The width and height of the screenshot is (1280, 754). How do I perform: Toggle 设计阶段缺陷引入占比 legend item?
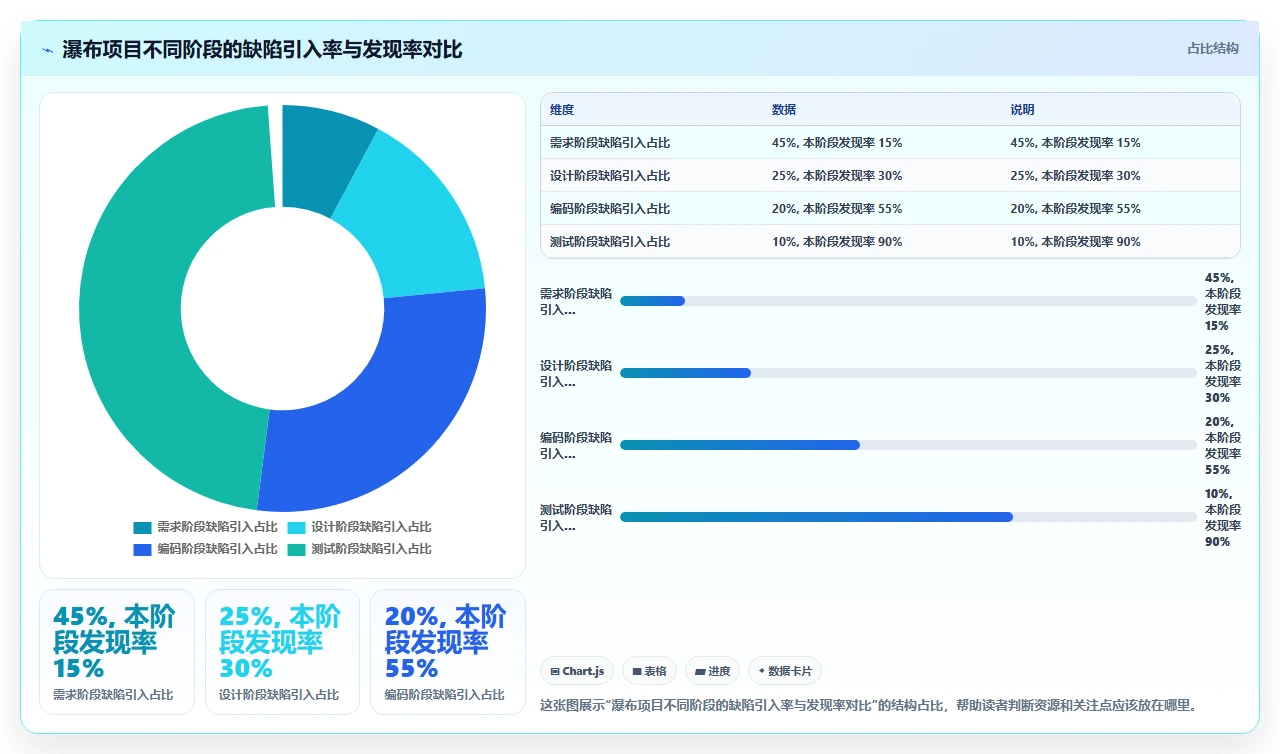[x=359, y=527]
